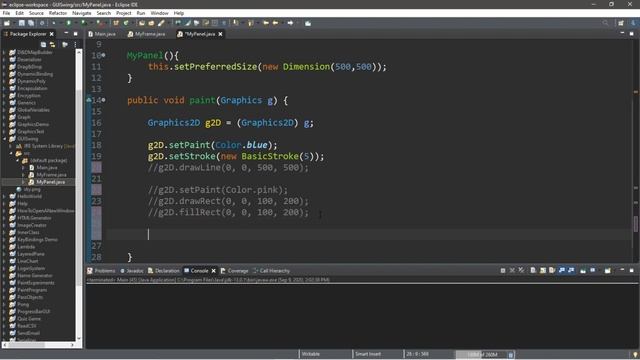
Task: Open Package Explorer view menu (three dots)
Action: (x=76, y=44)
